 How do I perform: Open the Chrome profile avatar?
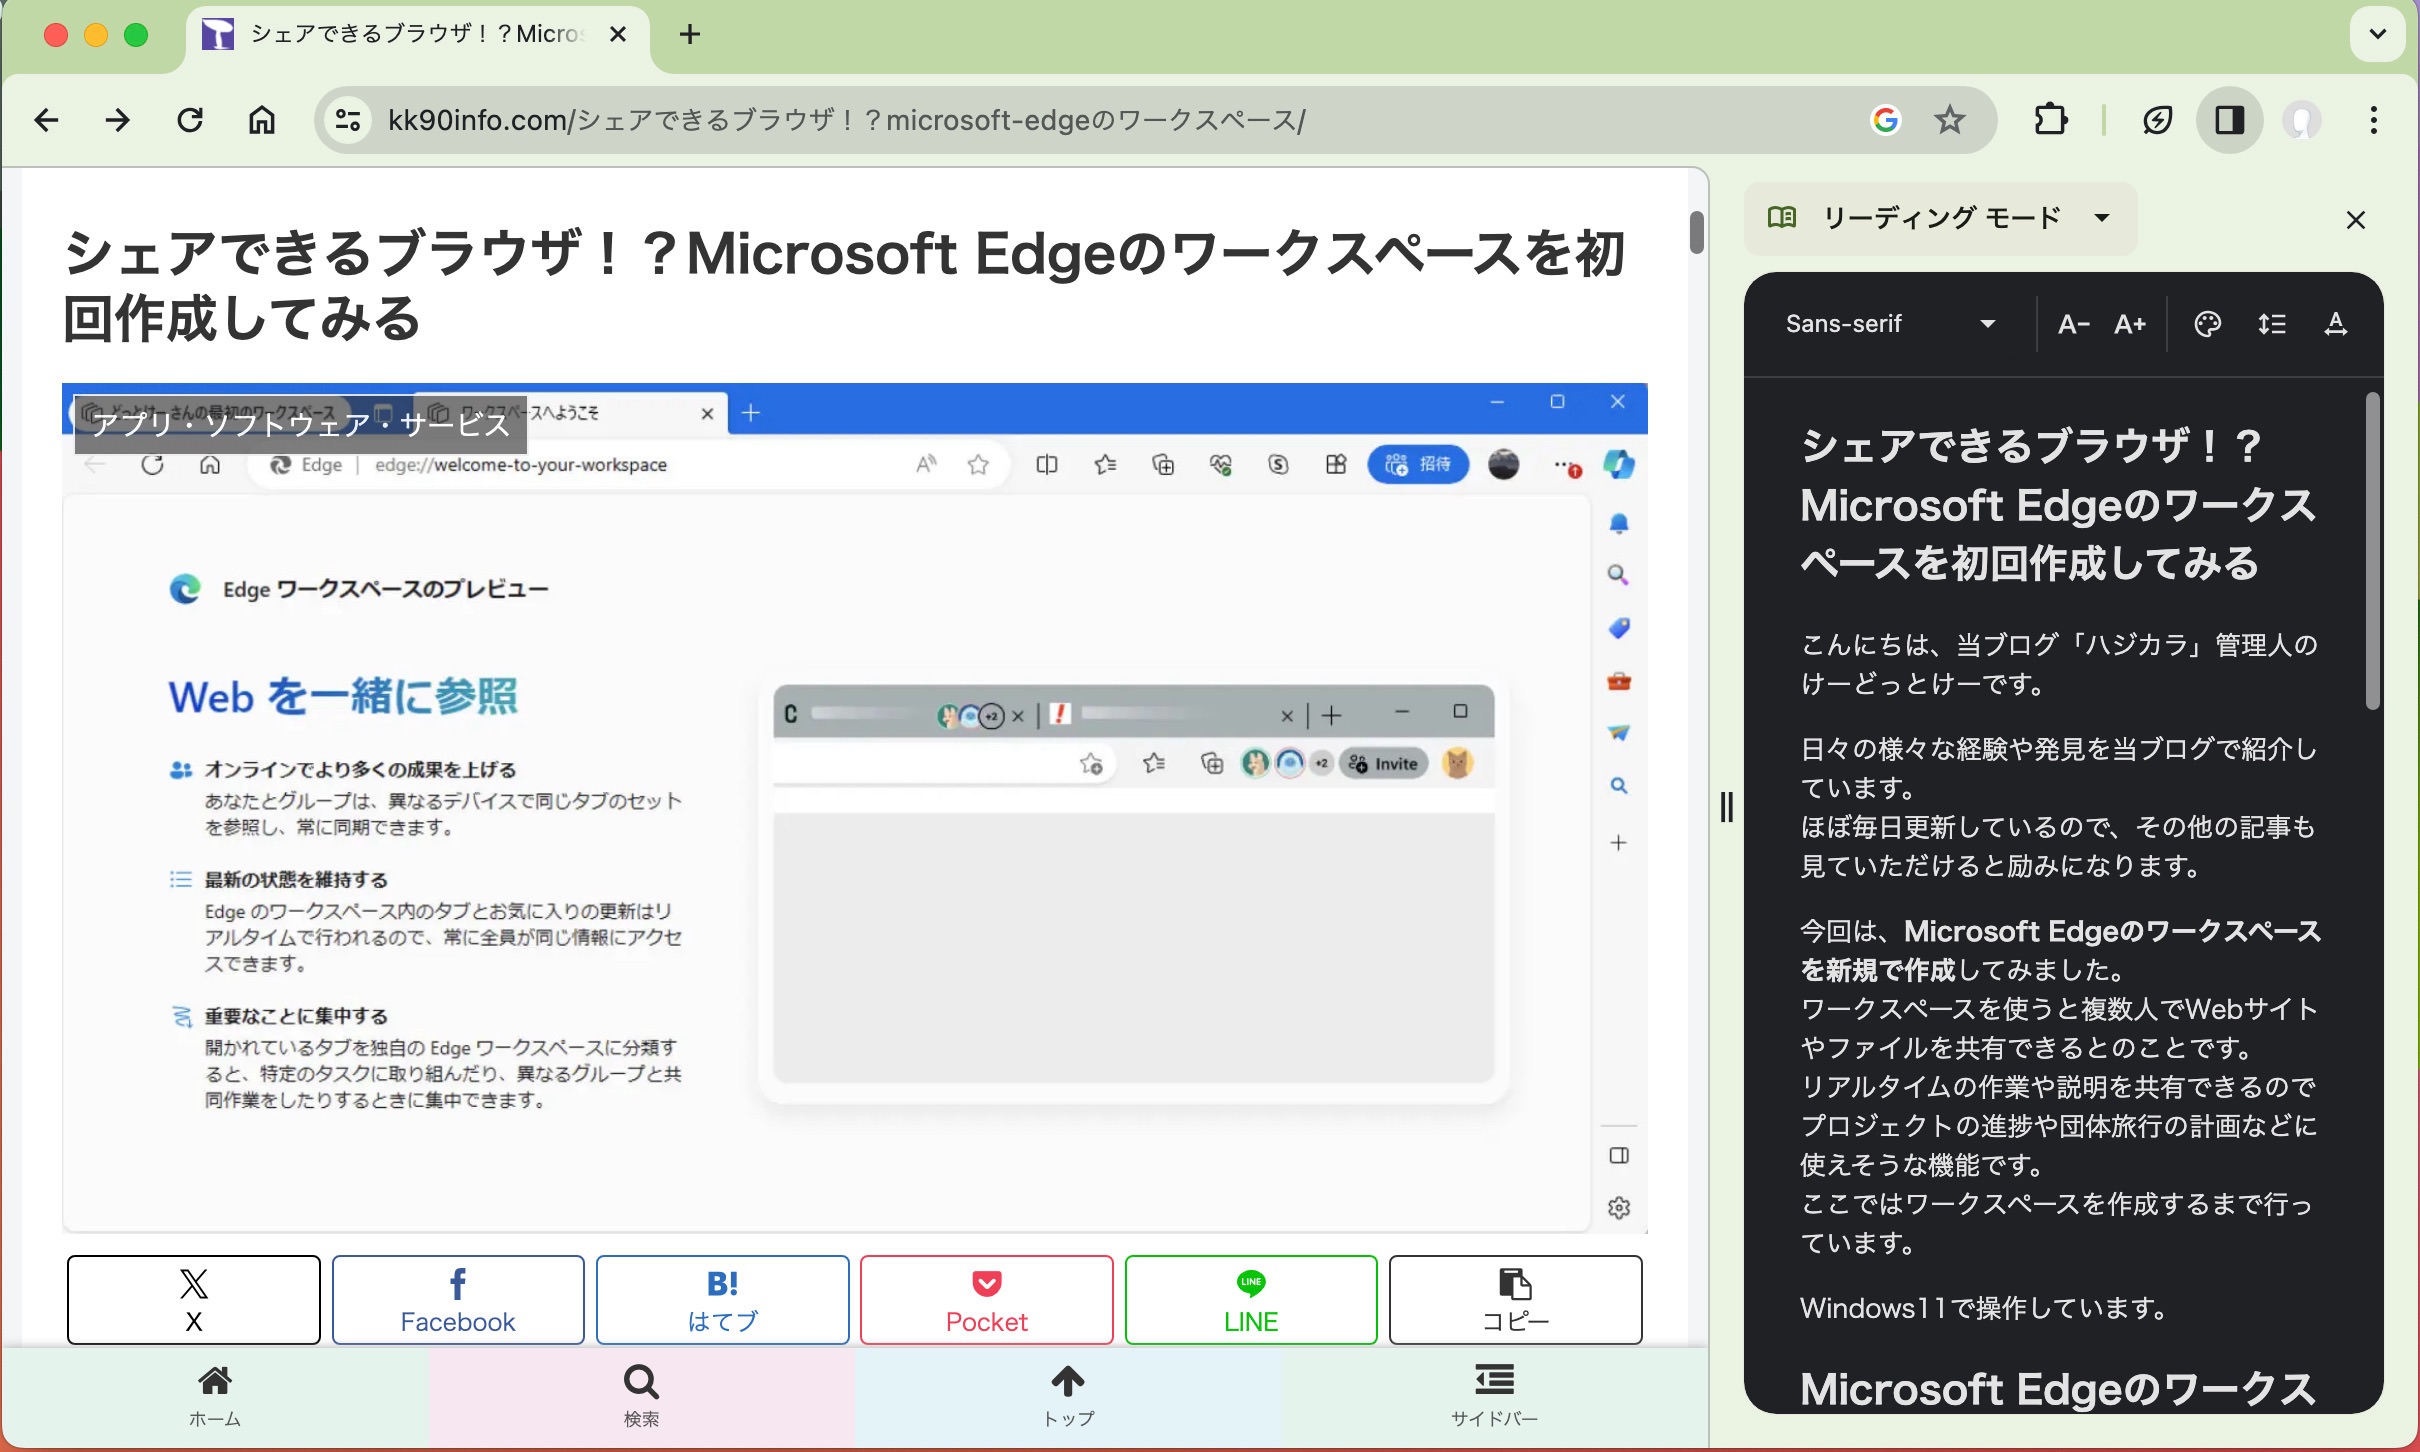tap(2301, 121)
